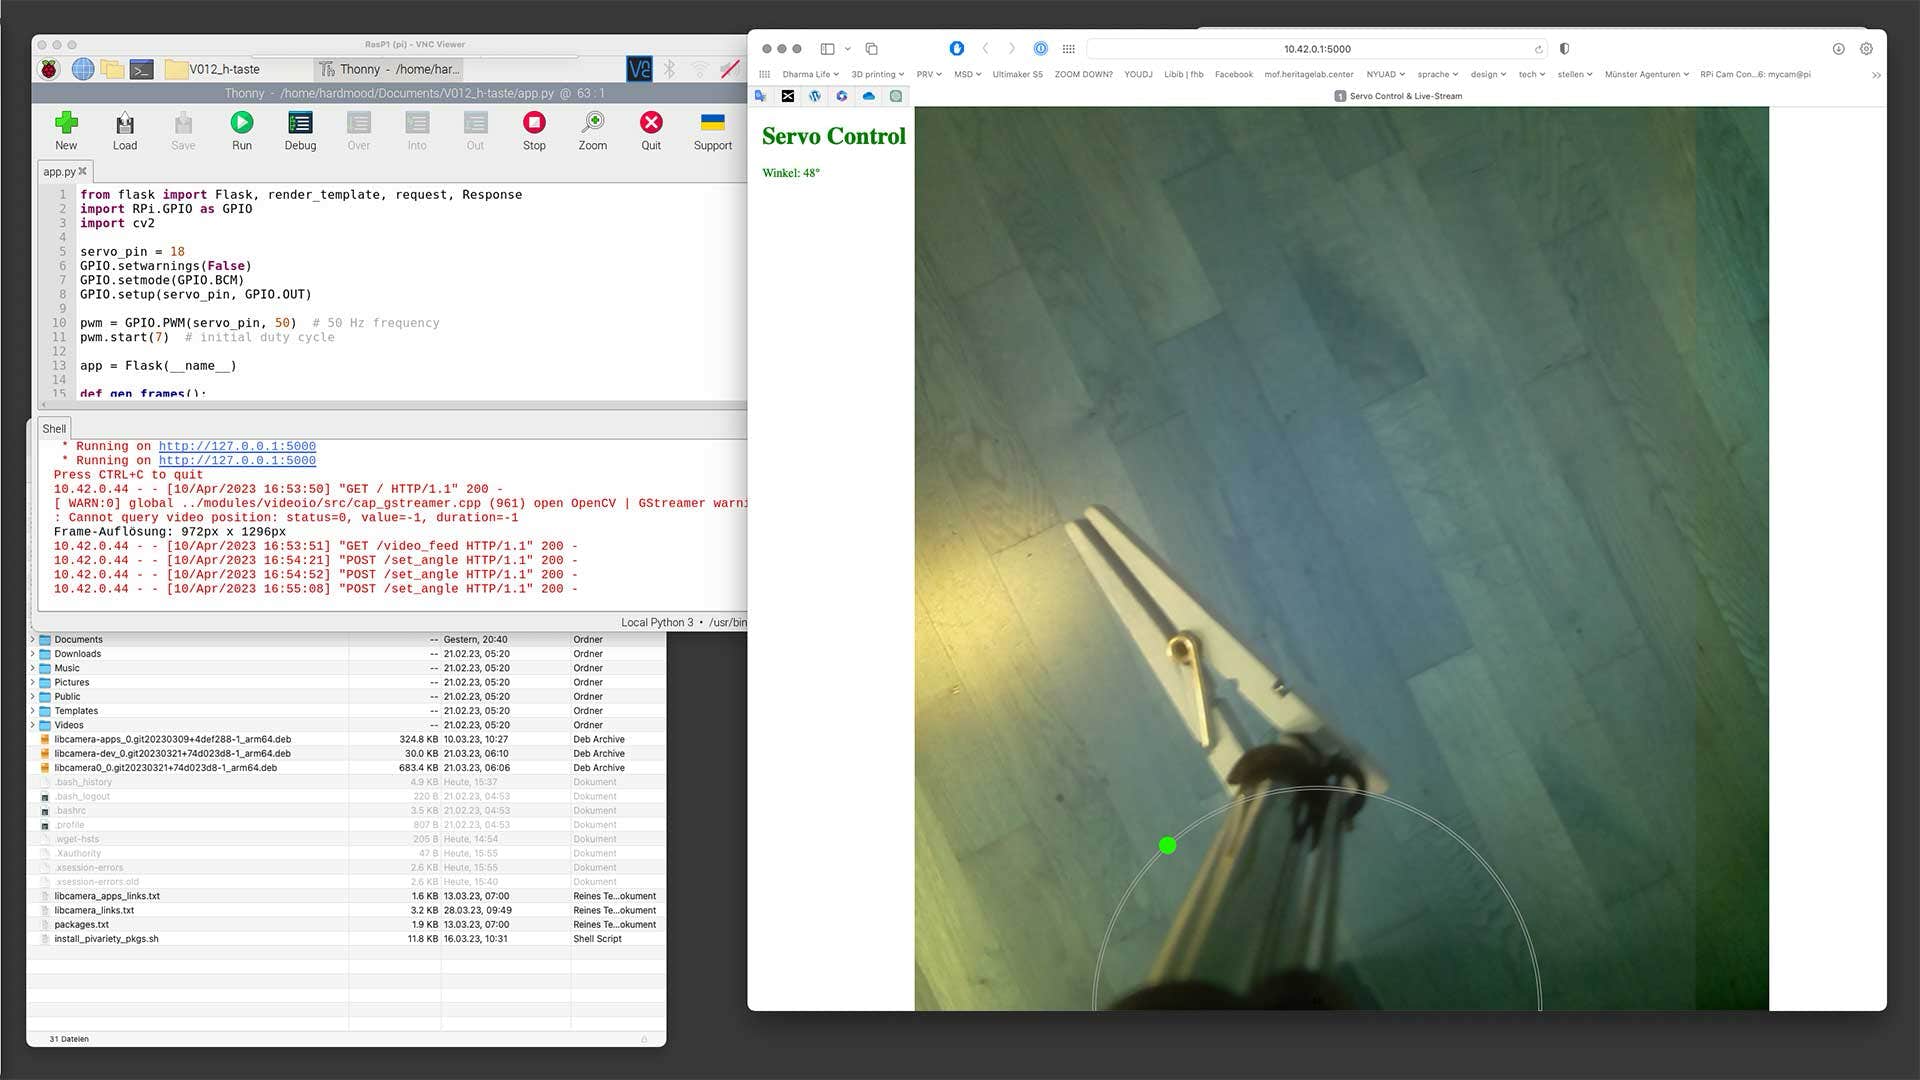The width and height of the screenshot is (1920, 1080).
Task: Open Safari tab overview icon
Action: (x=871, y=48)
